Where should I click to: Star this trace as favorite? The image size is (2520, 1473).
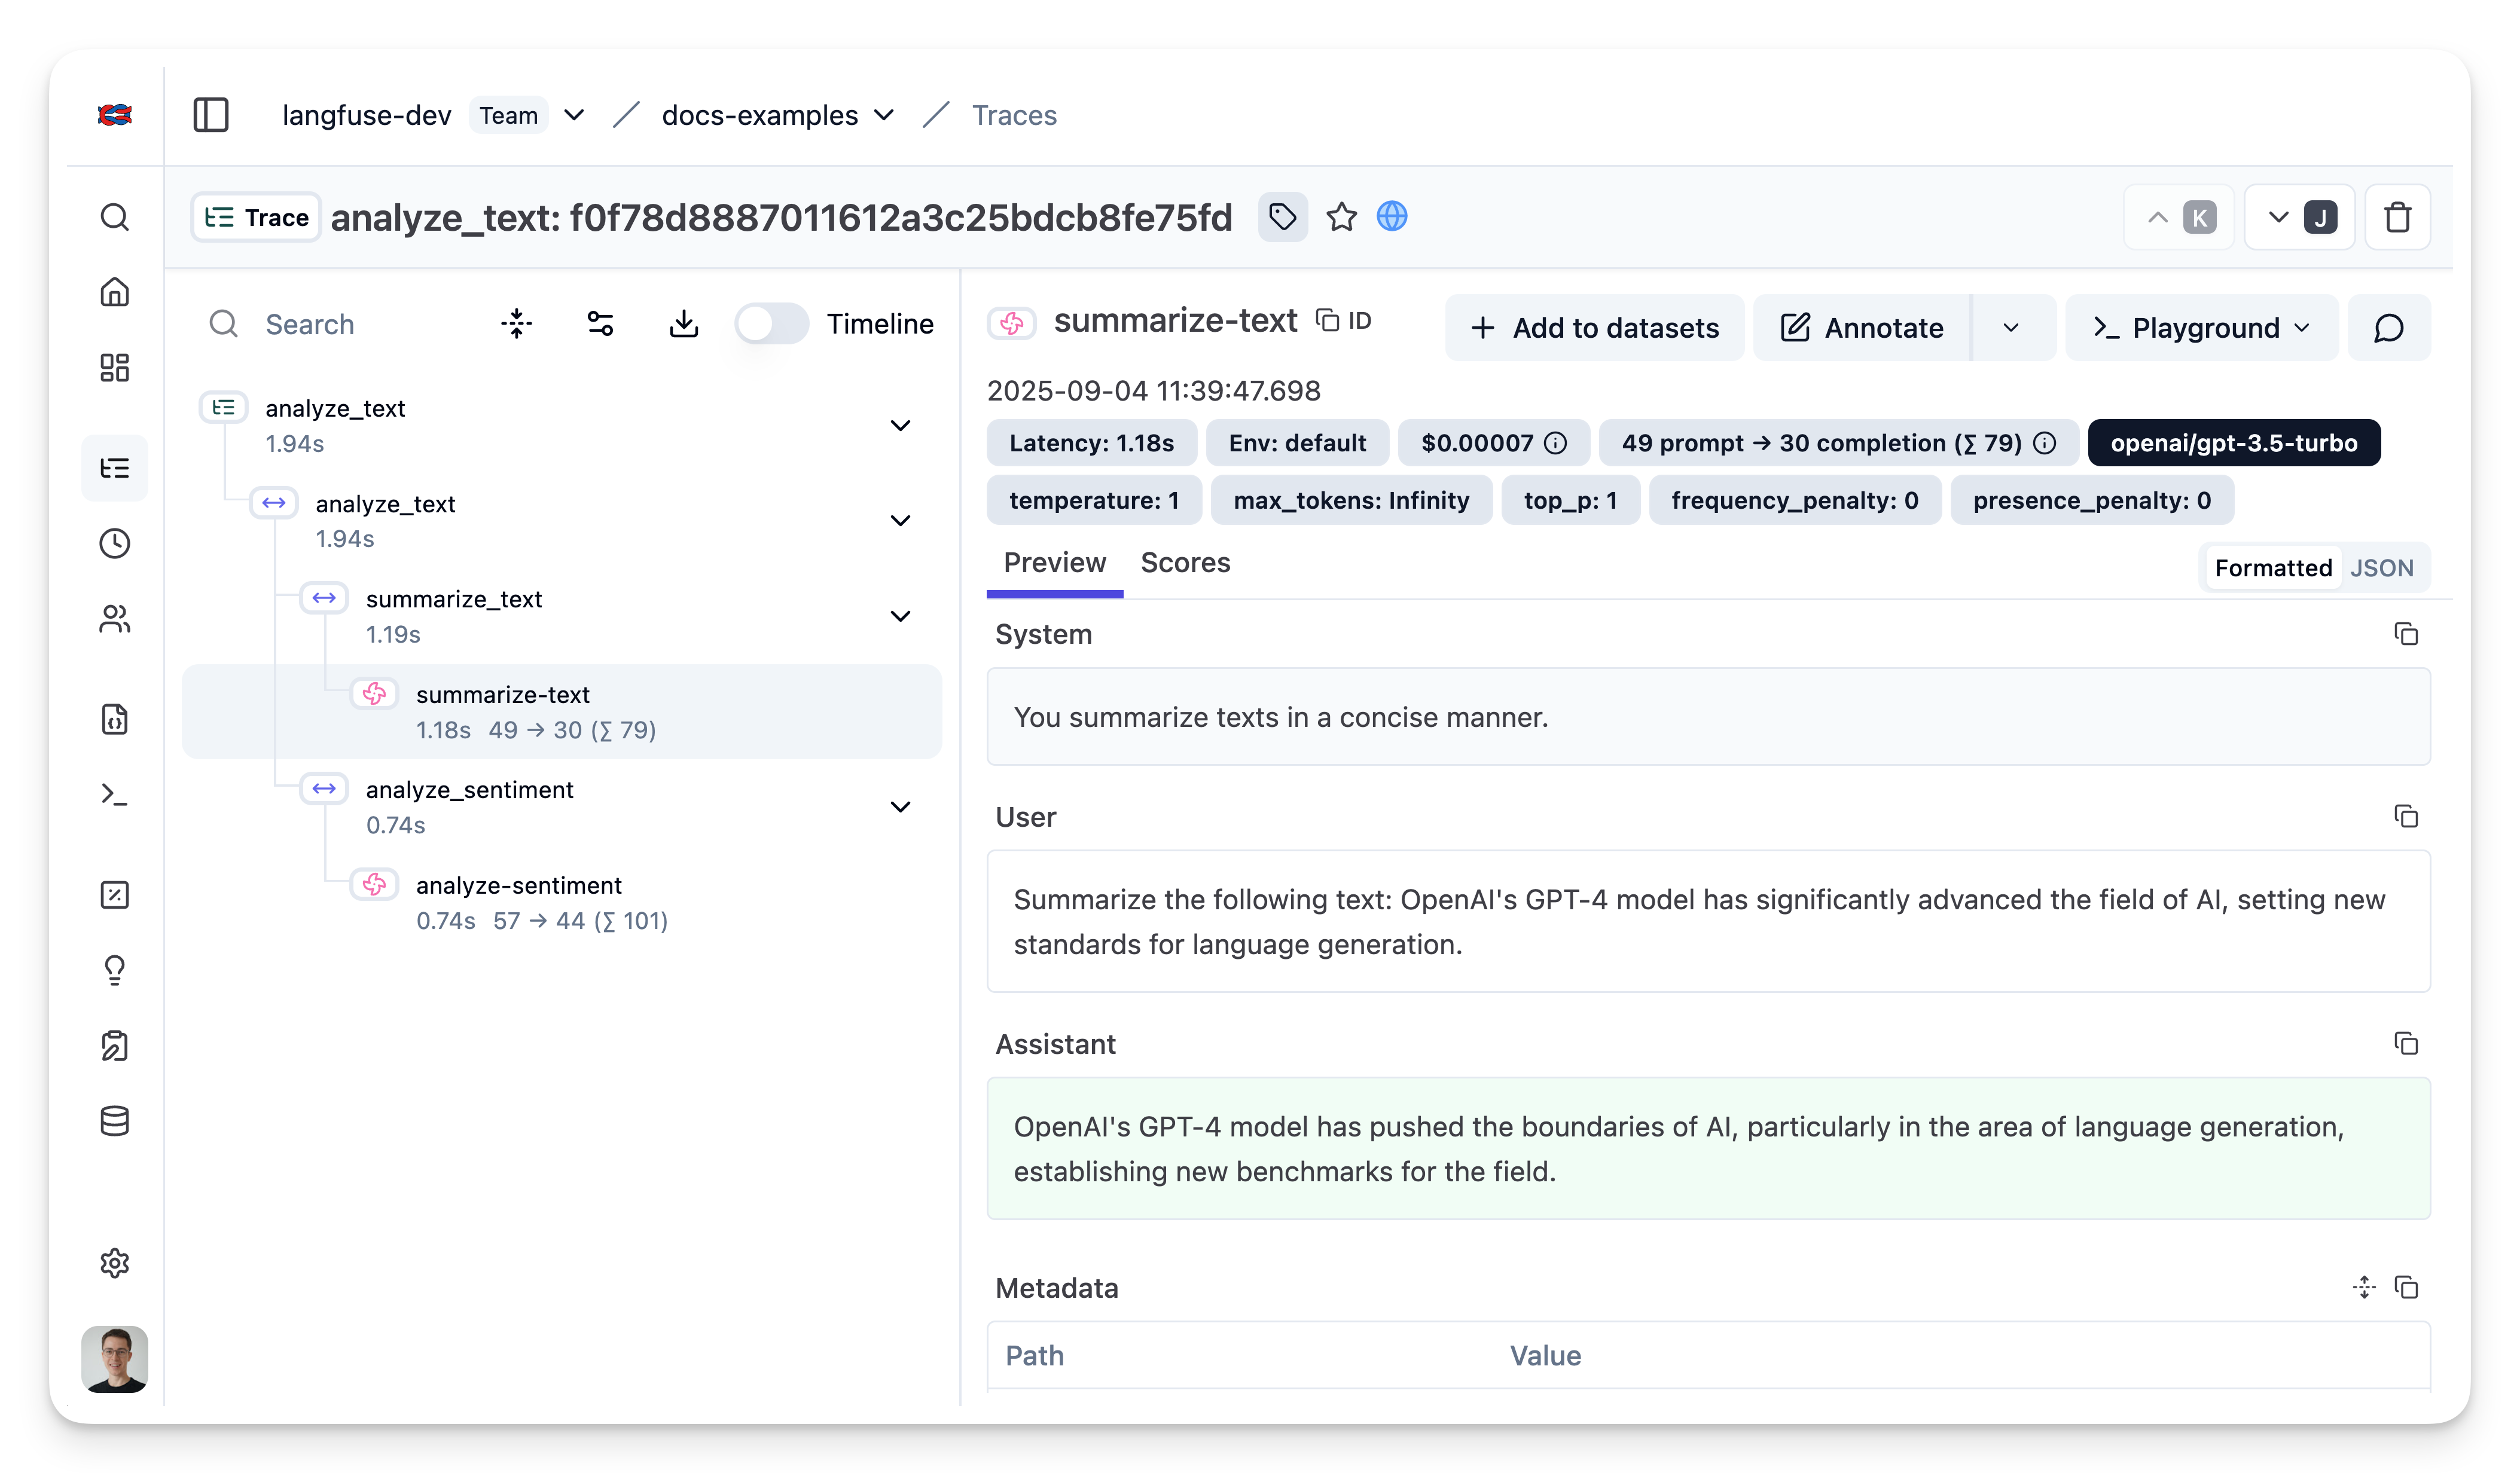click(x=1341, y=217)
